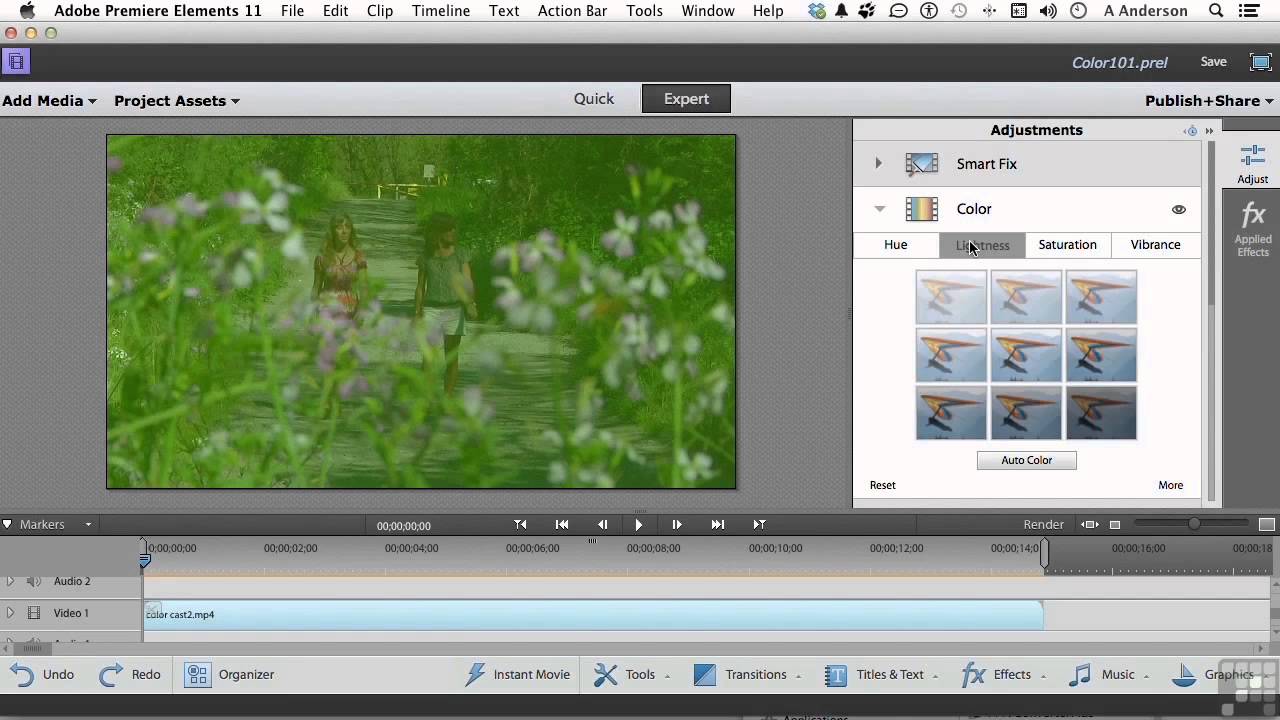Click the Adjustments panel dock icon
Image resolution: width=1280 pixels, height=720 pixels.
tap(1190, 131)
